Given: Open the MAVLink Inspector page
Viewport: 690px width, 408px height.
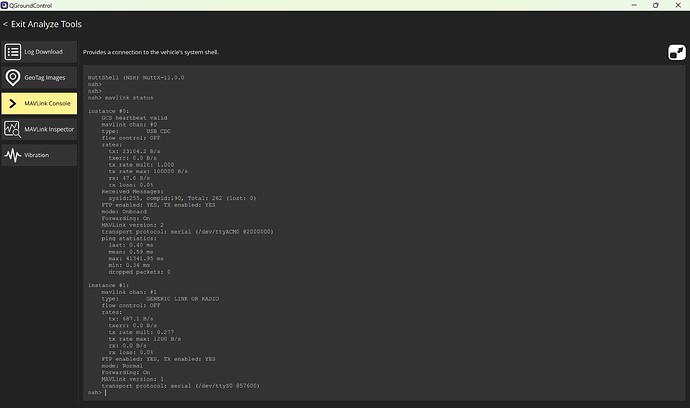Looking at the screenshot, I should click(47, 129).
